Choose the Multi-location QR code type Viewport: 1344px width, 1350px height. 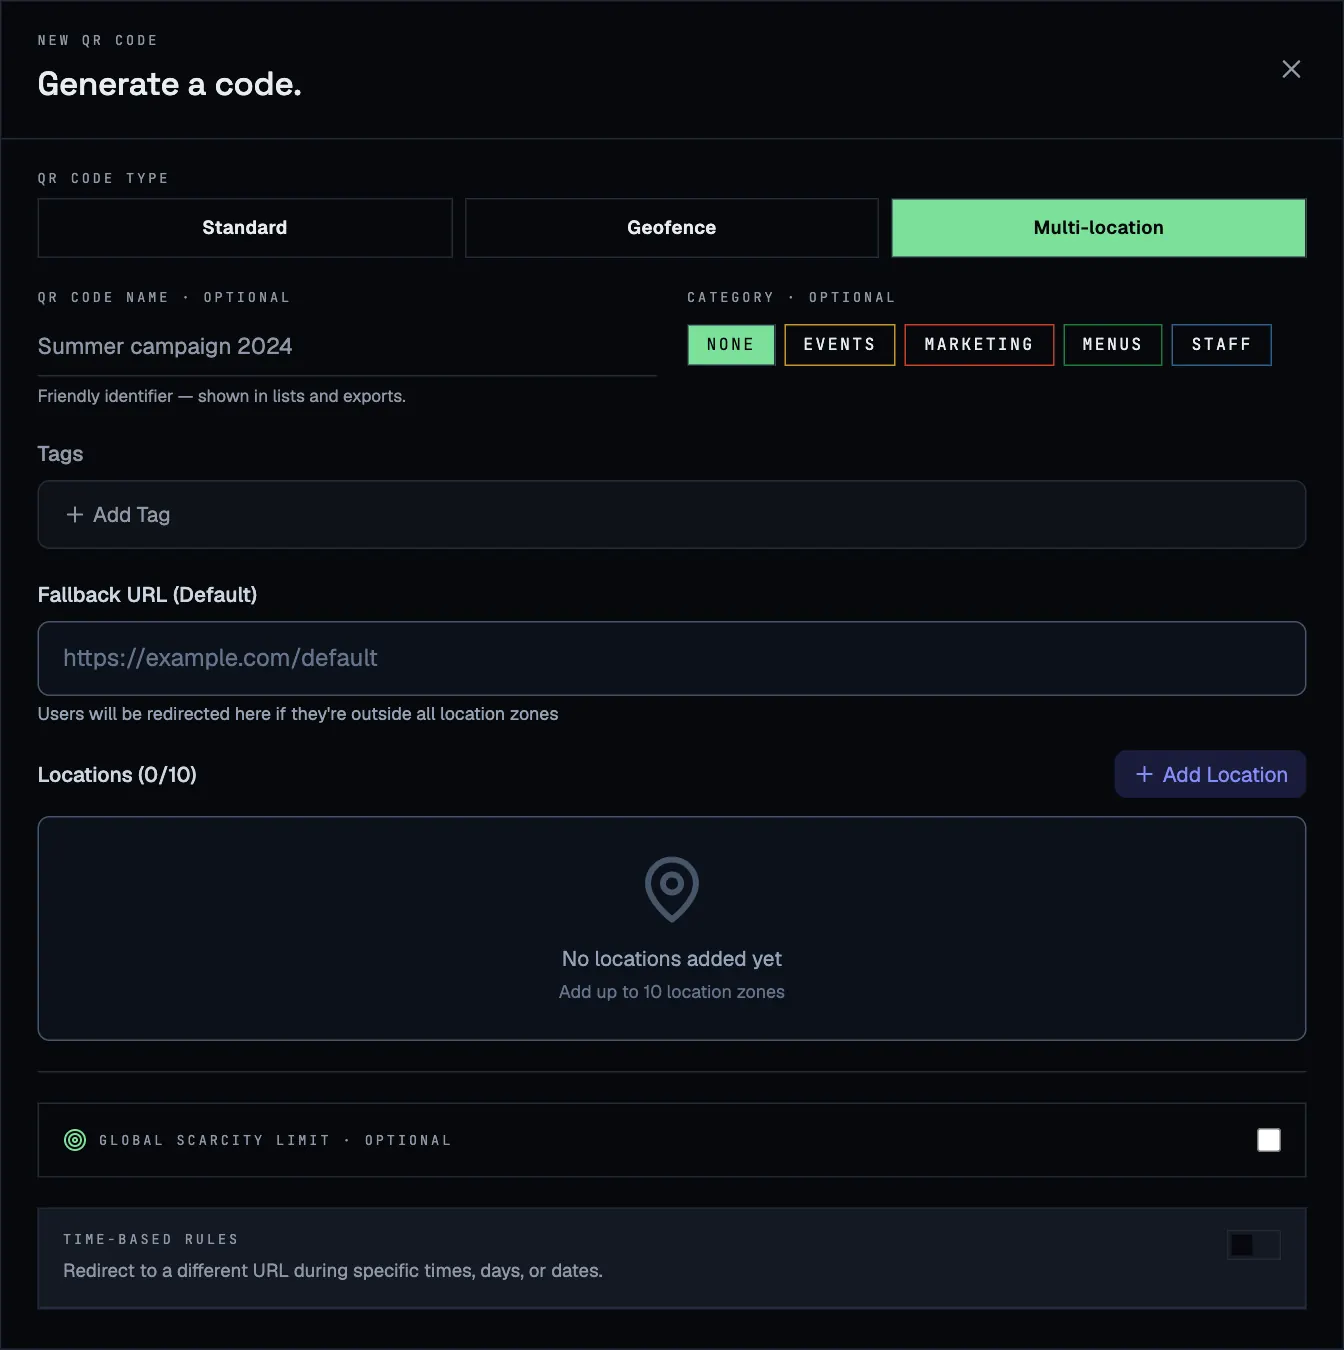pyautogui.click(x=1099, y=228)
